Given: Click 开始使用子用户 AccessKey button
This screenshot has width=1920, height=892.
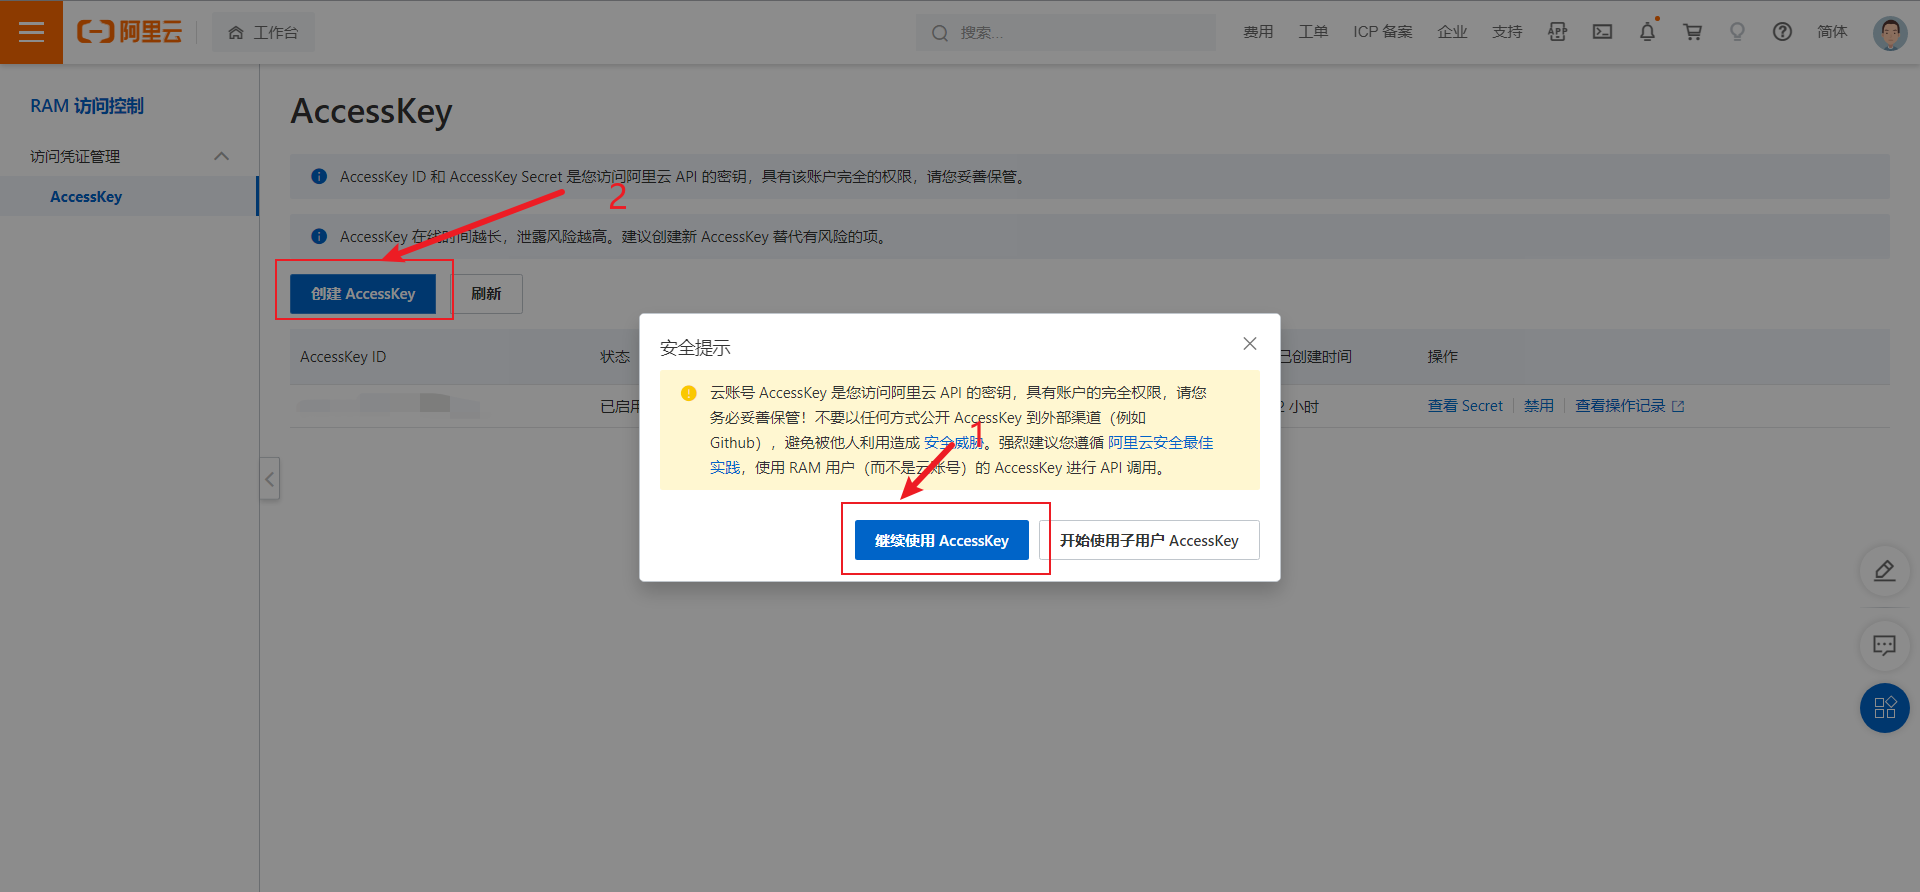Looking at the screenshot, I should click(1149, 541).
